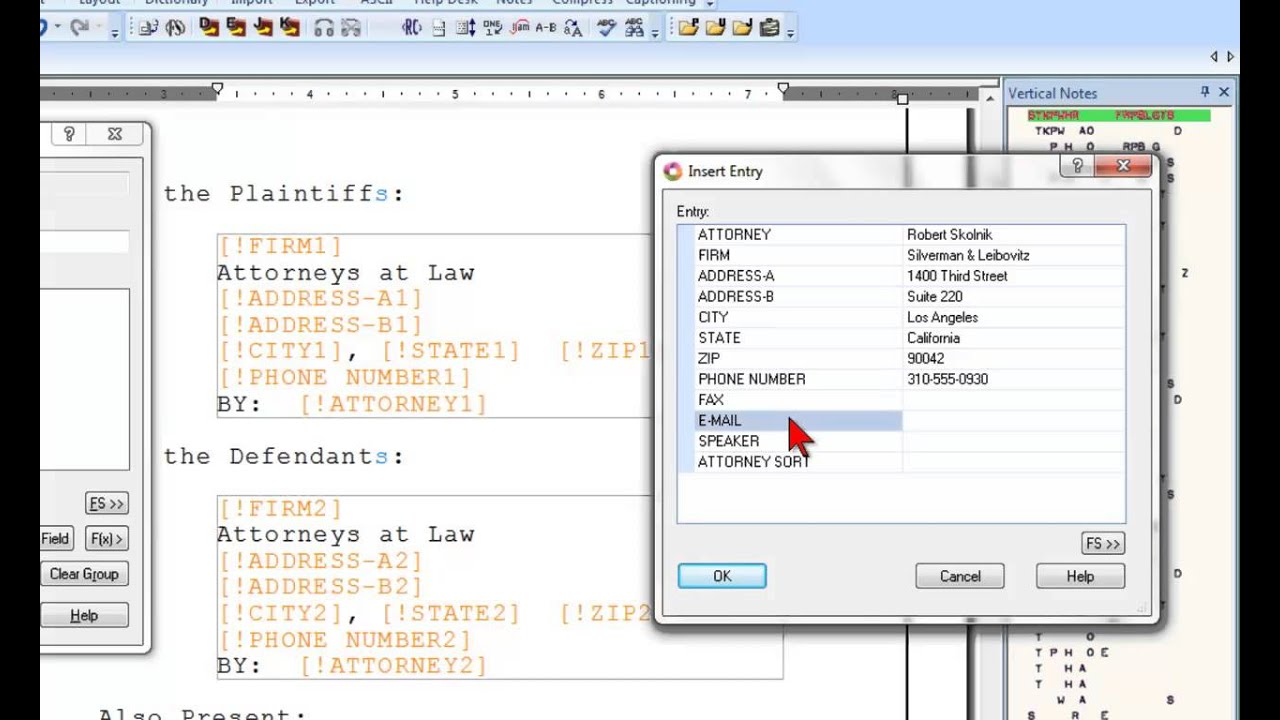Click the [!PHONE NUMBER1] field in the document
Viewport: 1280px width, 720px height.
(x=345, y=378)
